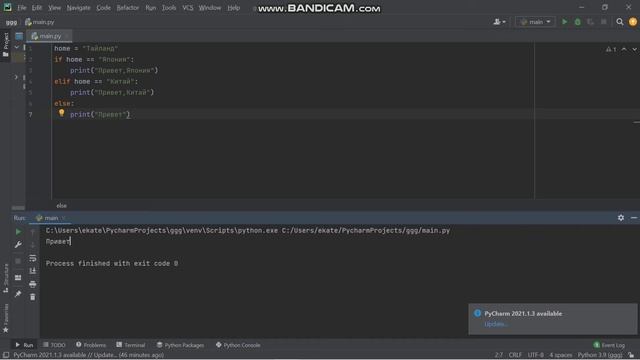Click the UTF-8 encoding selector
Viewport: 640px width, 360px height.
pos(536,355)
